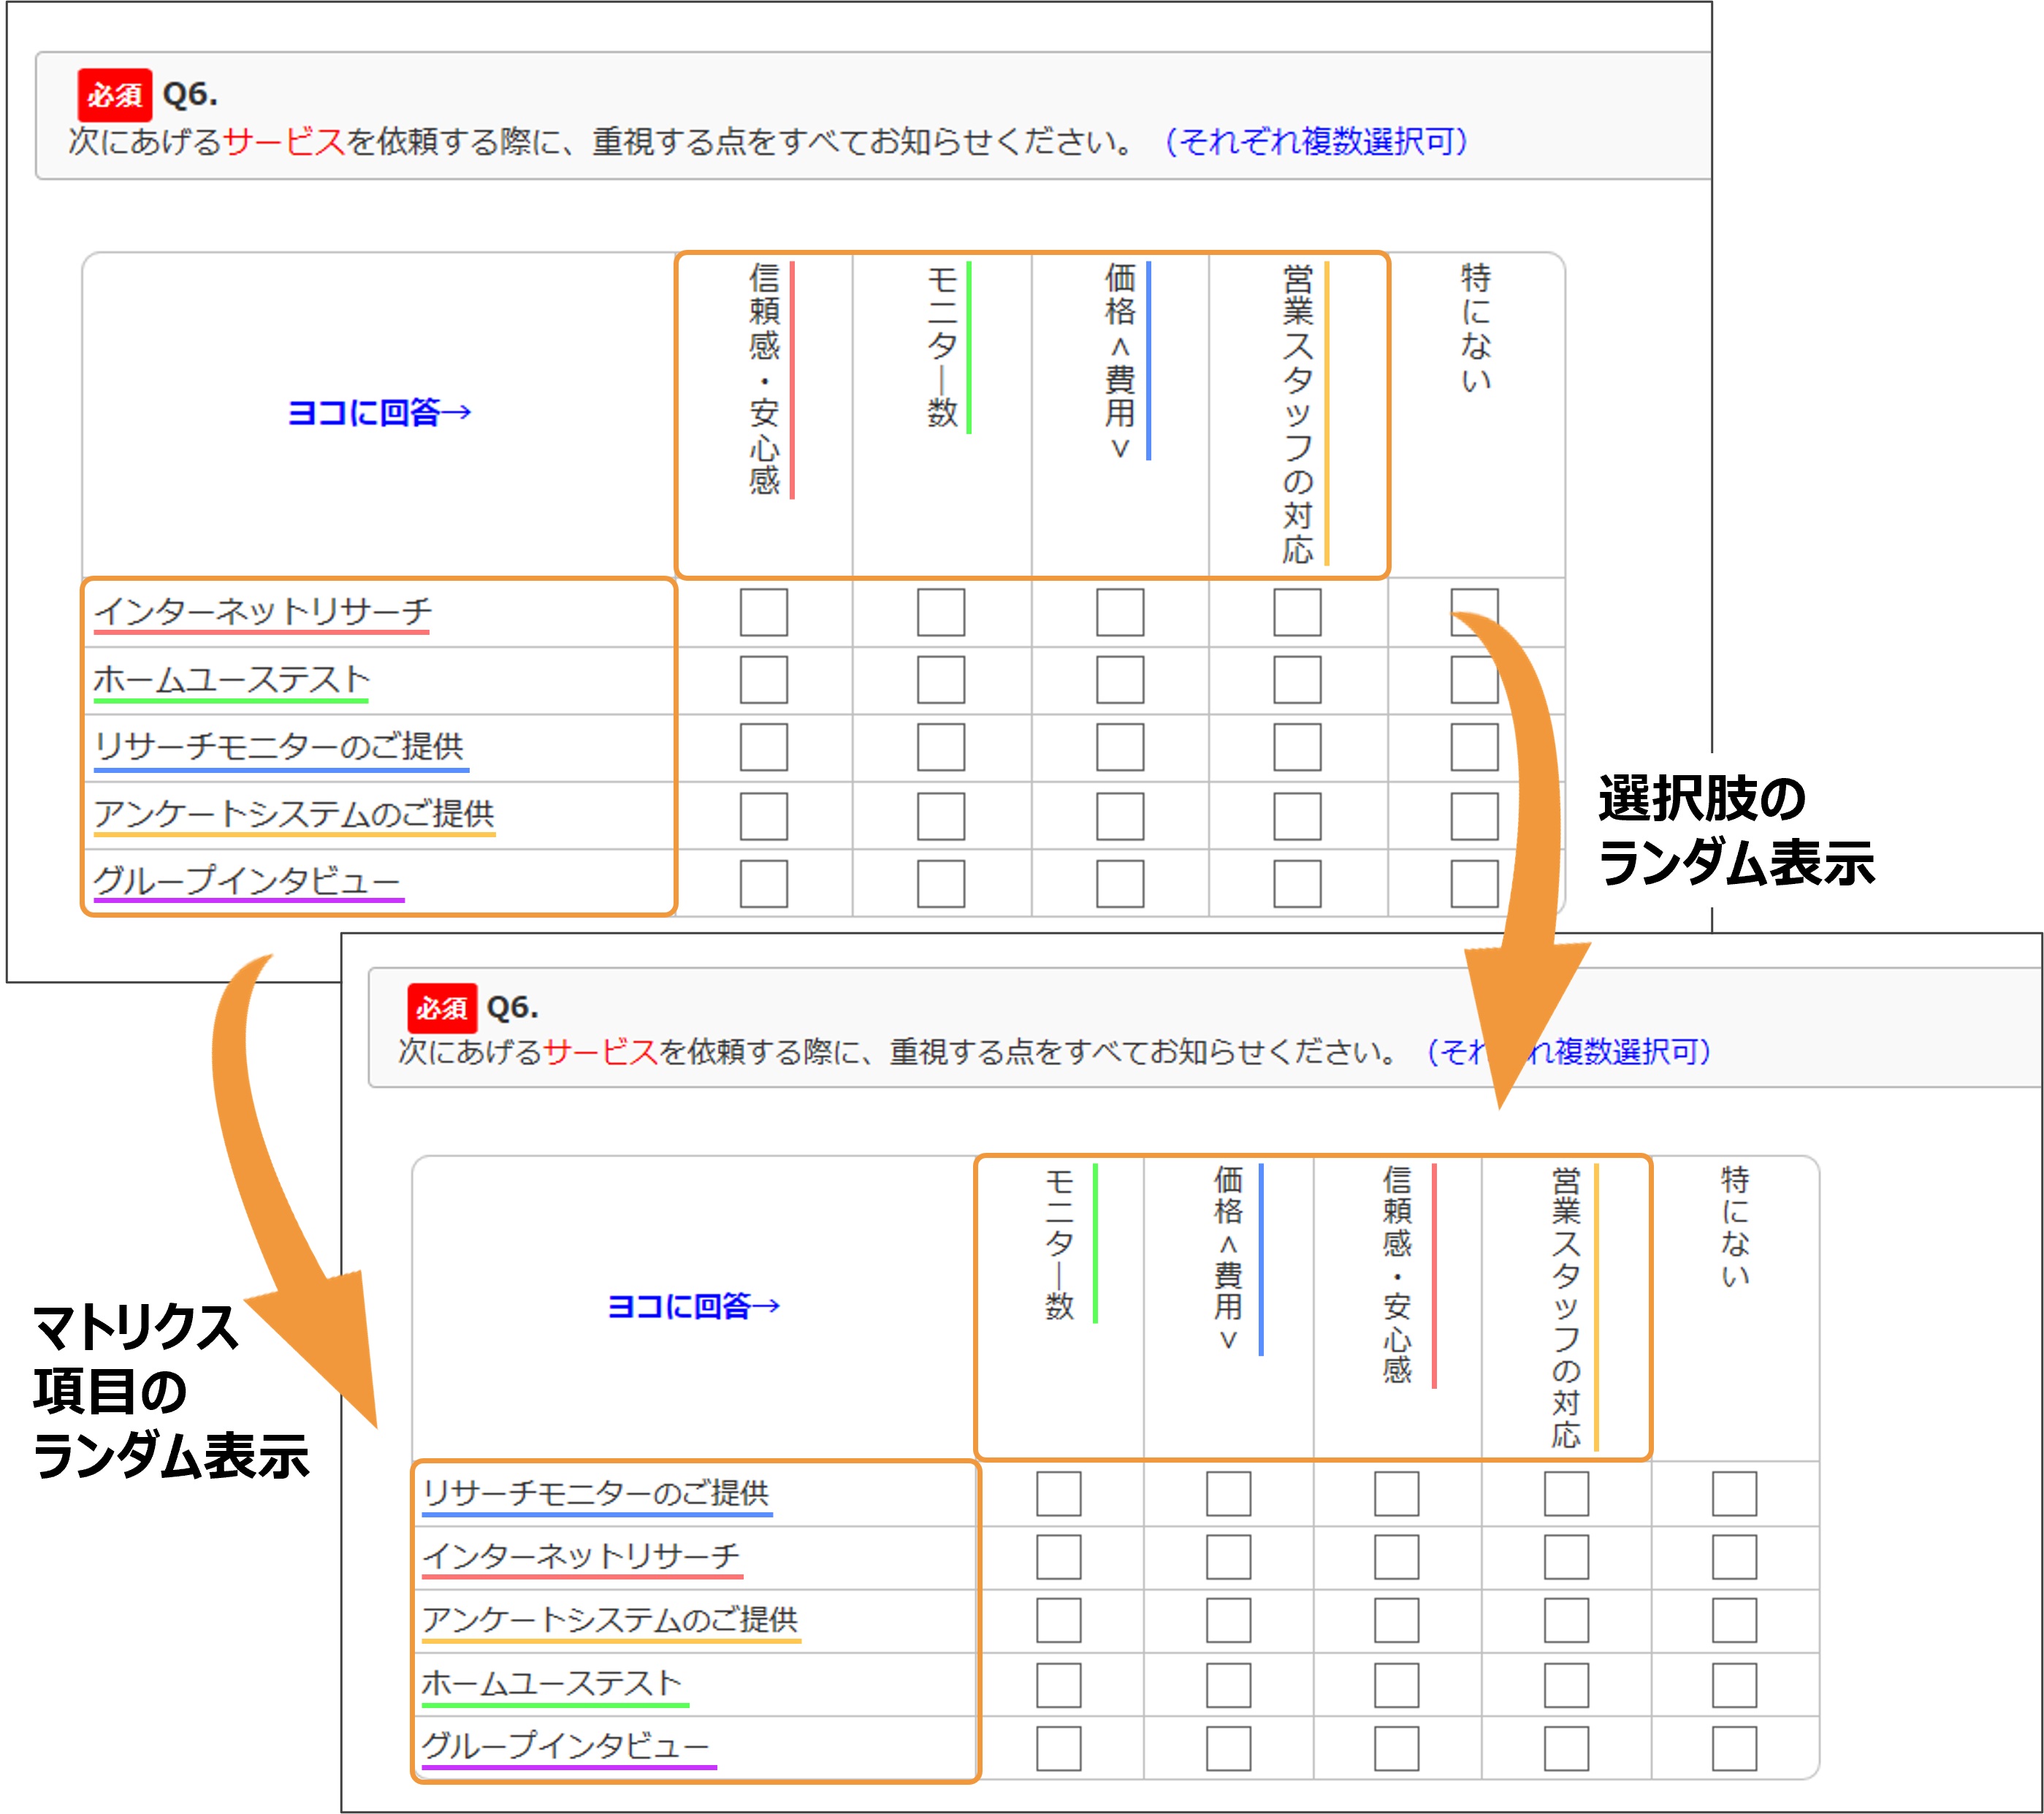Check 営業スタッフの対応 box for アンケートシステムのご提供 top table
Viewport: 2044px width, 1814px height.
click(x=1297, y=816)
